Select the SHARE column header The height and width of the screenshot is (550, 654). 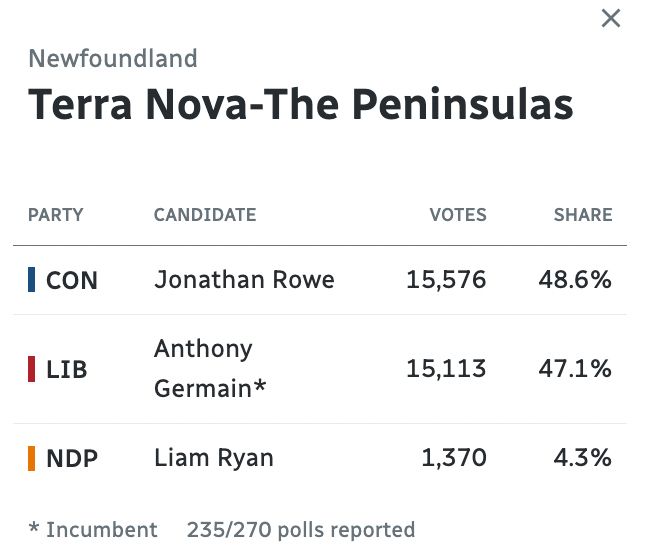coord(583,215)
